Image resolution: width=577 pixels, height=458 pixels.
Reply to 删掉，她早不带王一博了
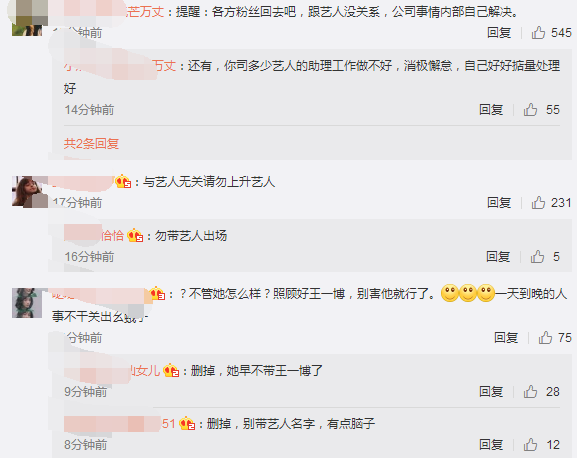tap(491, 392)
